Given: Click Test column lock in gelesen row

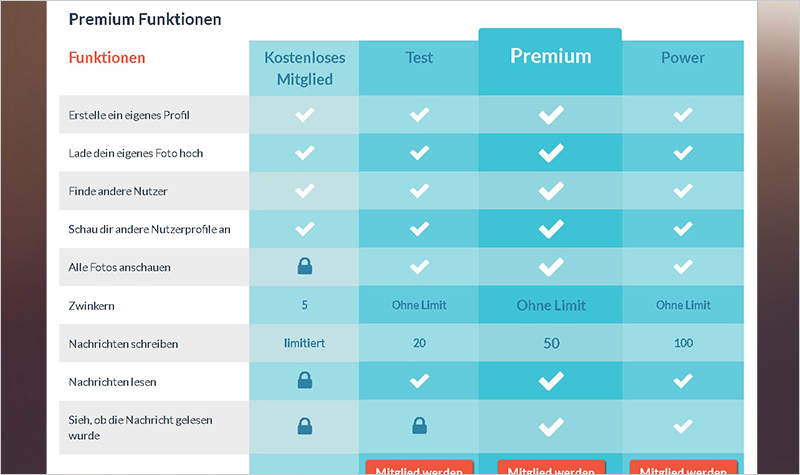Looking at the screenshot, I should [x=419, y=426].
